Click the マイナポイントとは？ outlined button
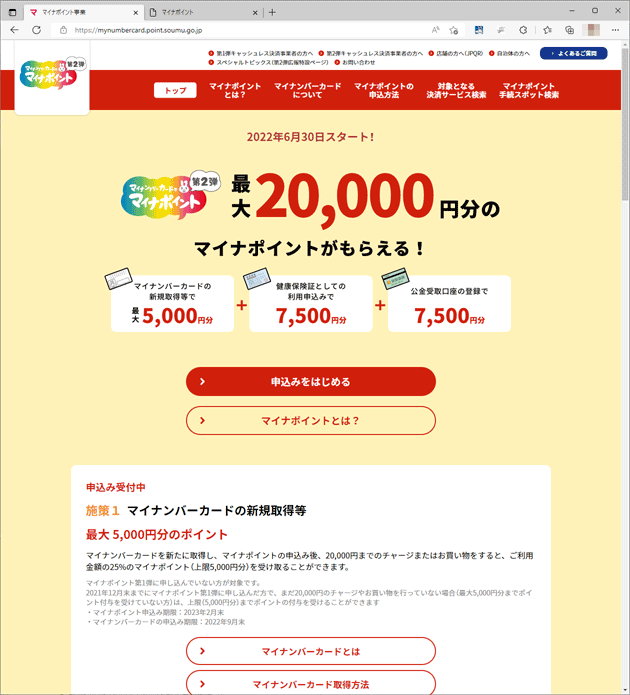This screenshot has height=695, width=630. [x=311, y=421]
